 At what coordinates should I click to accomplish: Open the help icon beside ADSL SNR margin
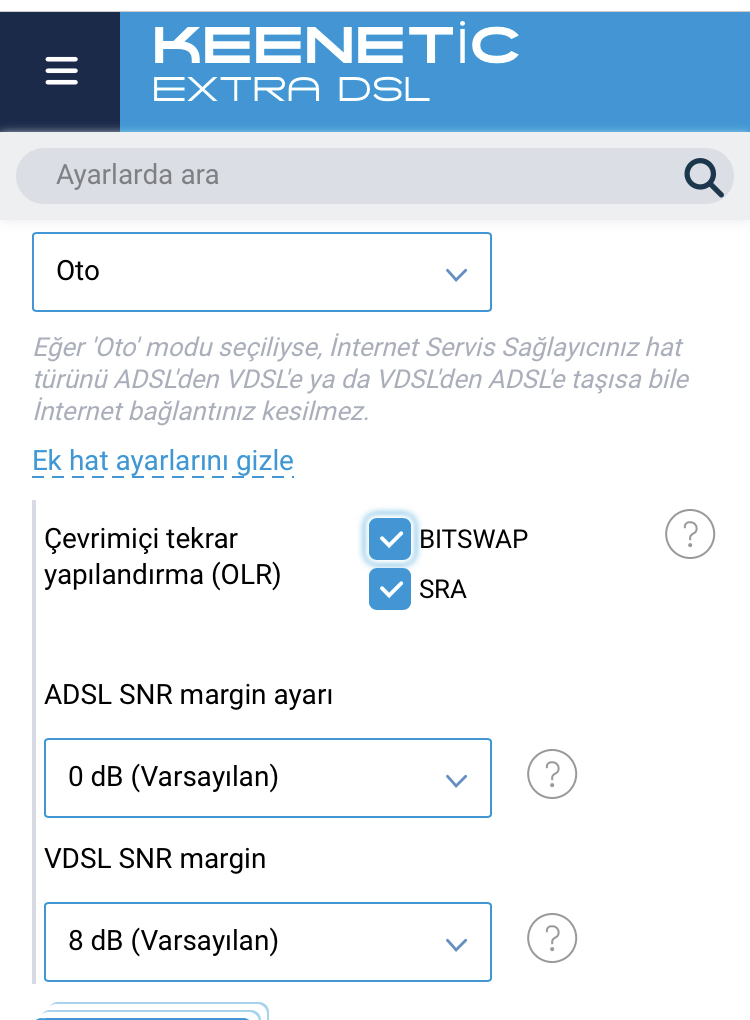tap(552, 774)
